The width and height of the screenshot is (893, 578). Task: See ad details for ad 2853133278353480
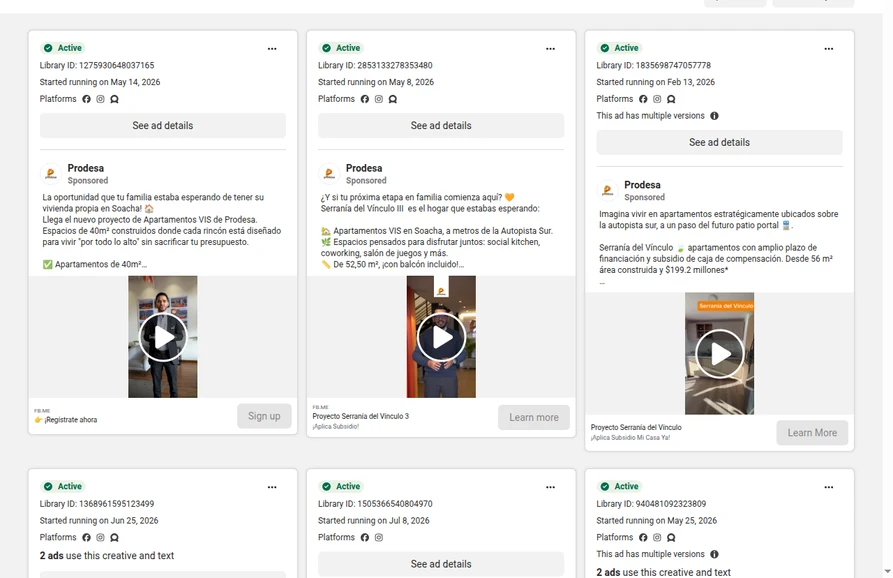[441, 126]
